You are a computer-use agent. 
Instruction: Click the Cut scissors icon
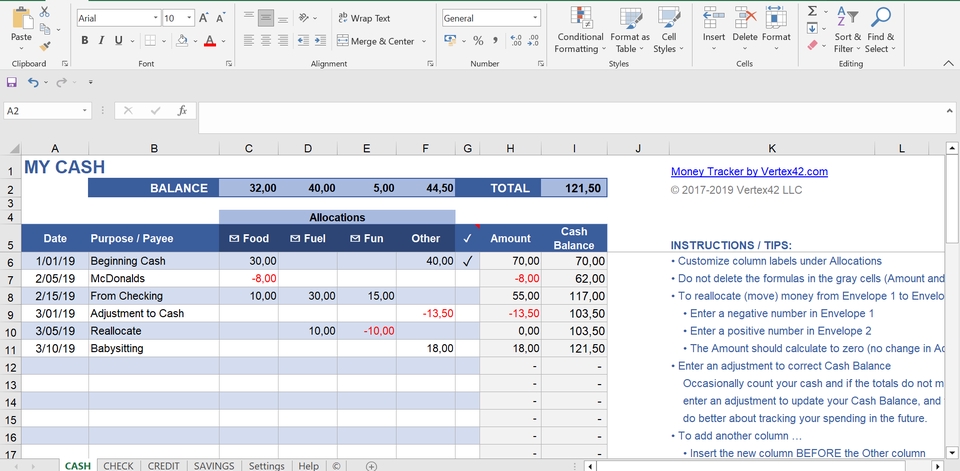click(45, 12)
